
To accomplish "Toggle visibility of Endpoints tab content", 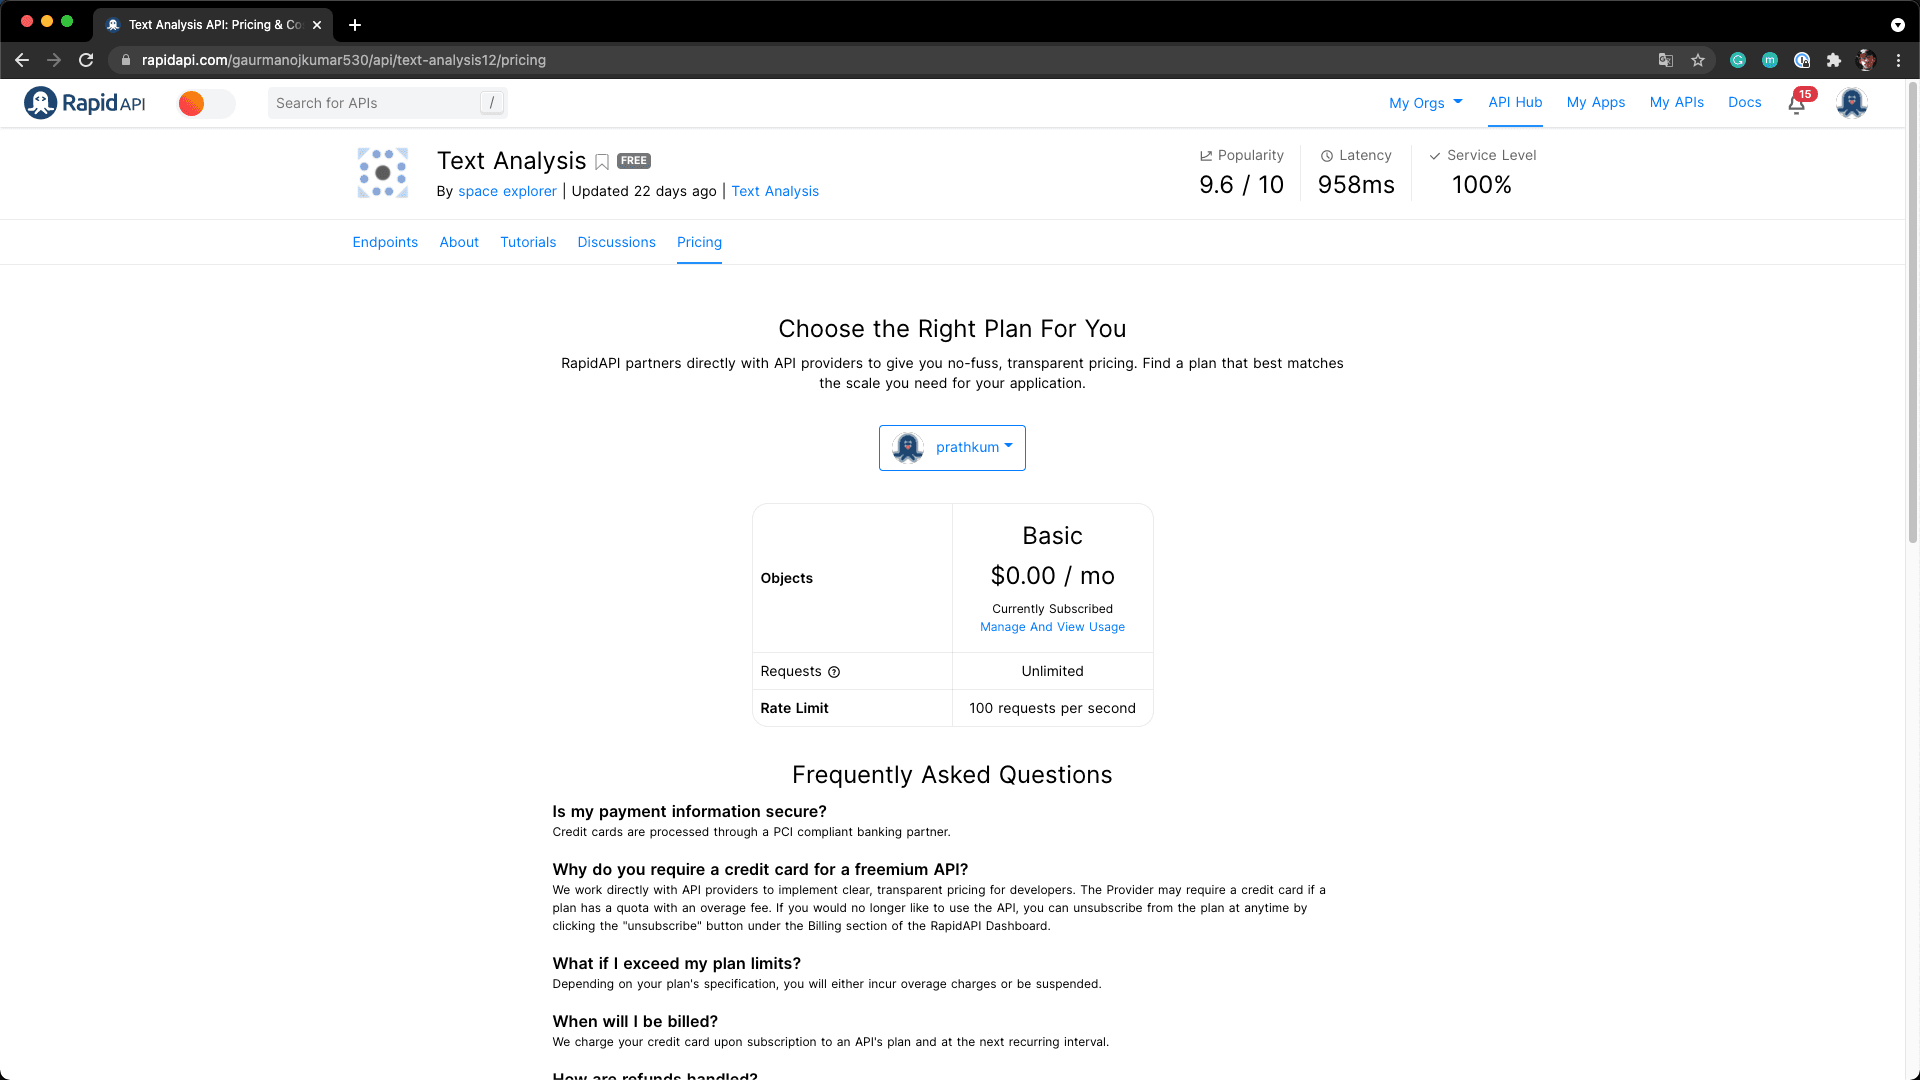I will point(385,241).
